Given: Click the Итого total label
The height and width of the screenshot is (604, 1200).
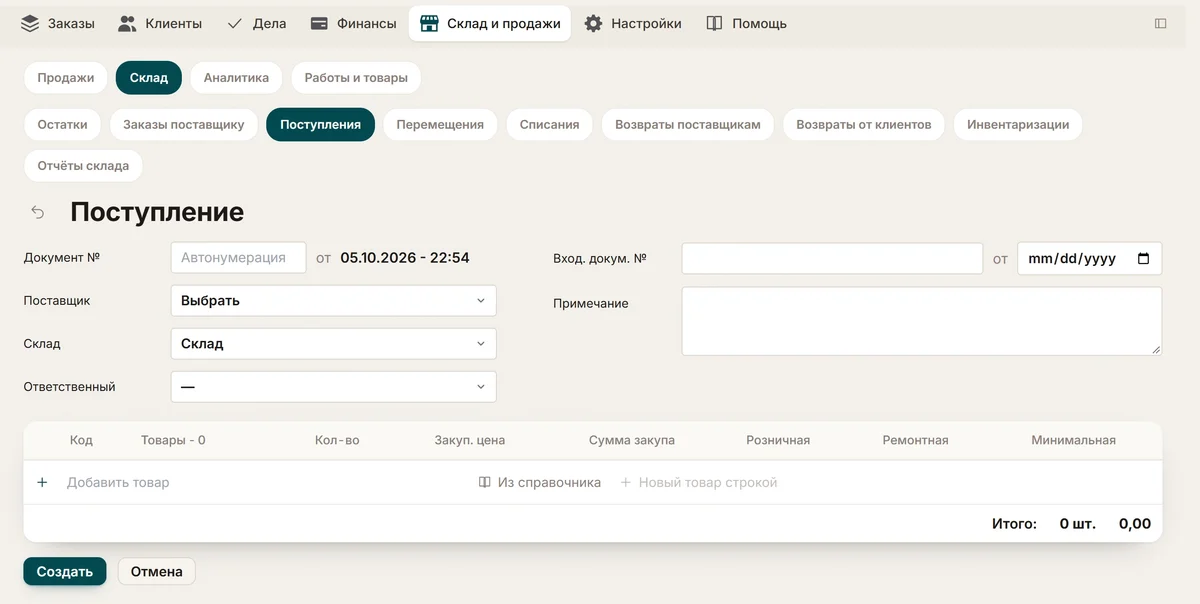Looking at the screenshot, I should pos(1014,523).
